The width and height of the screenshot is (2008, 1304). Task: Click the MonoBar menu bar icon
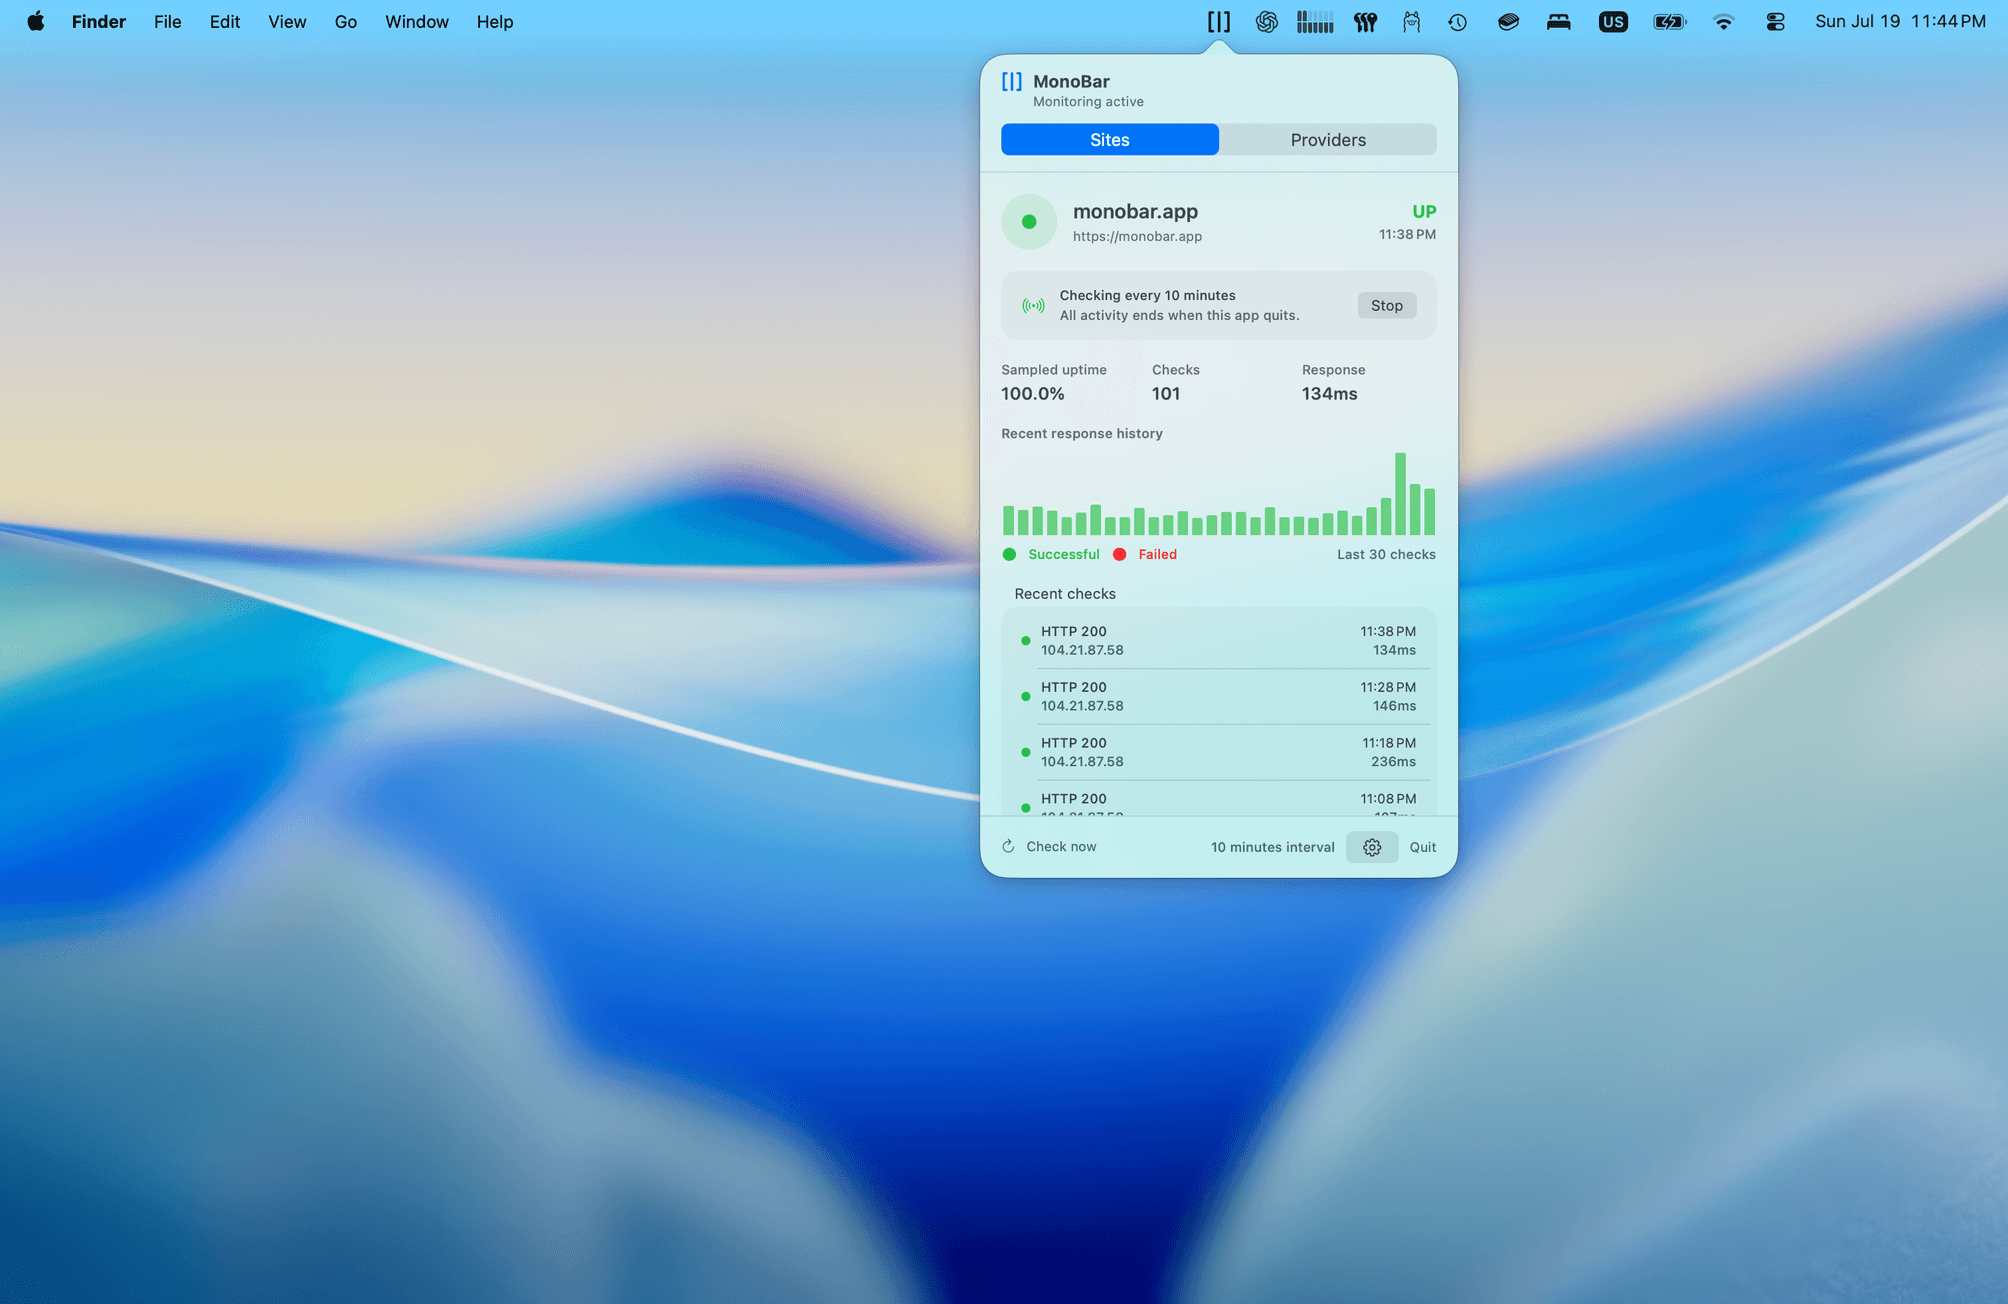[x=1218, y=21]
